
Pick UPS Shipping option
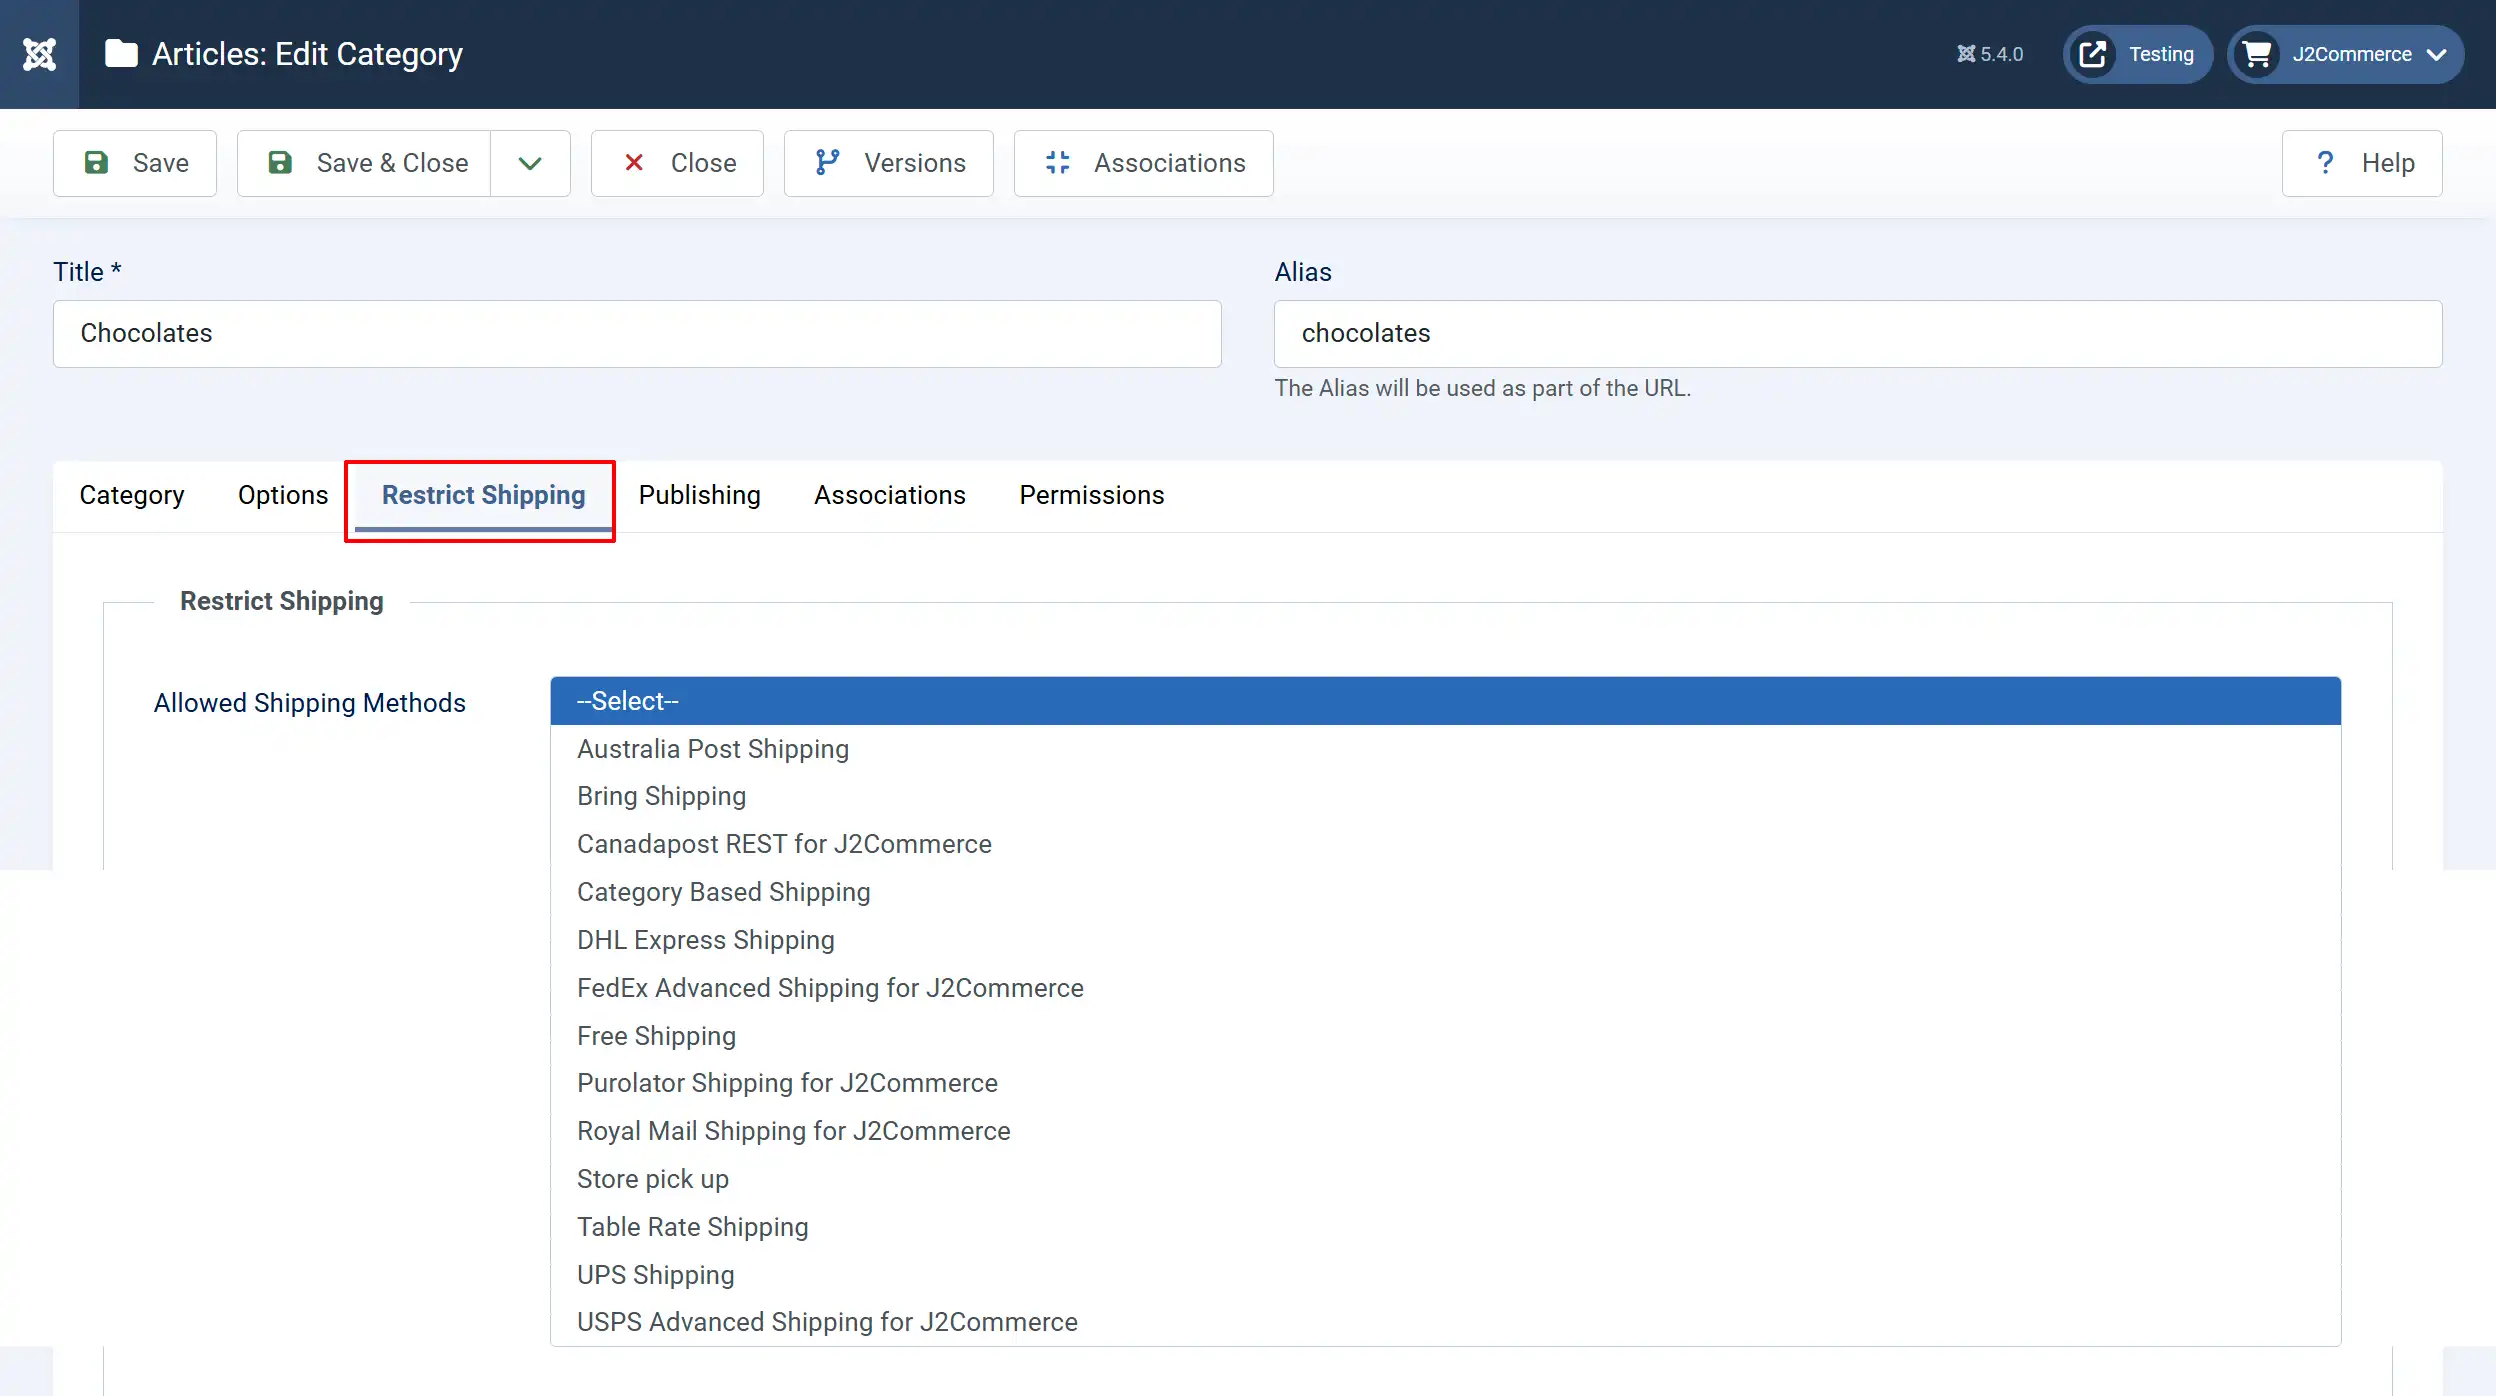(x=1446, y=1275)
